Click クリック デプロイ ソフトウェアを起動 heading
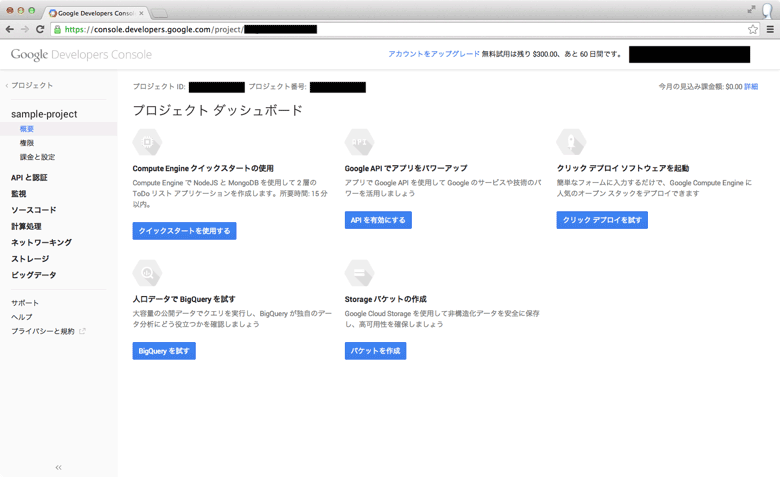This screenshot has width=780, height=477. point(623,169)
